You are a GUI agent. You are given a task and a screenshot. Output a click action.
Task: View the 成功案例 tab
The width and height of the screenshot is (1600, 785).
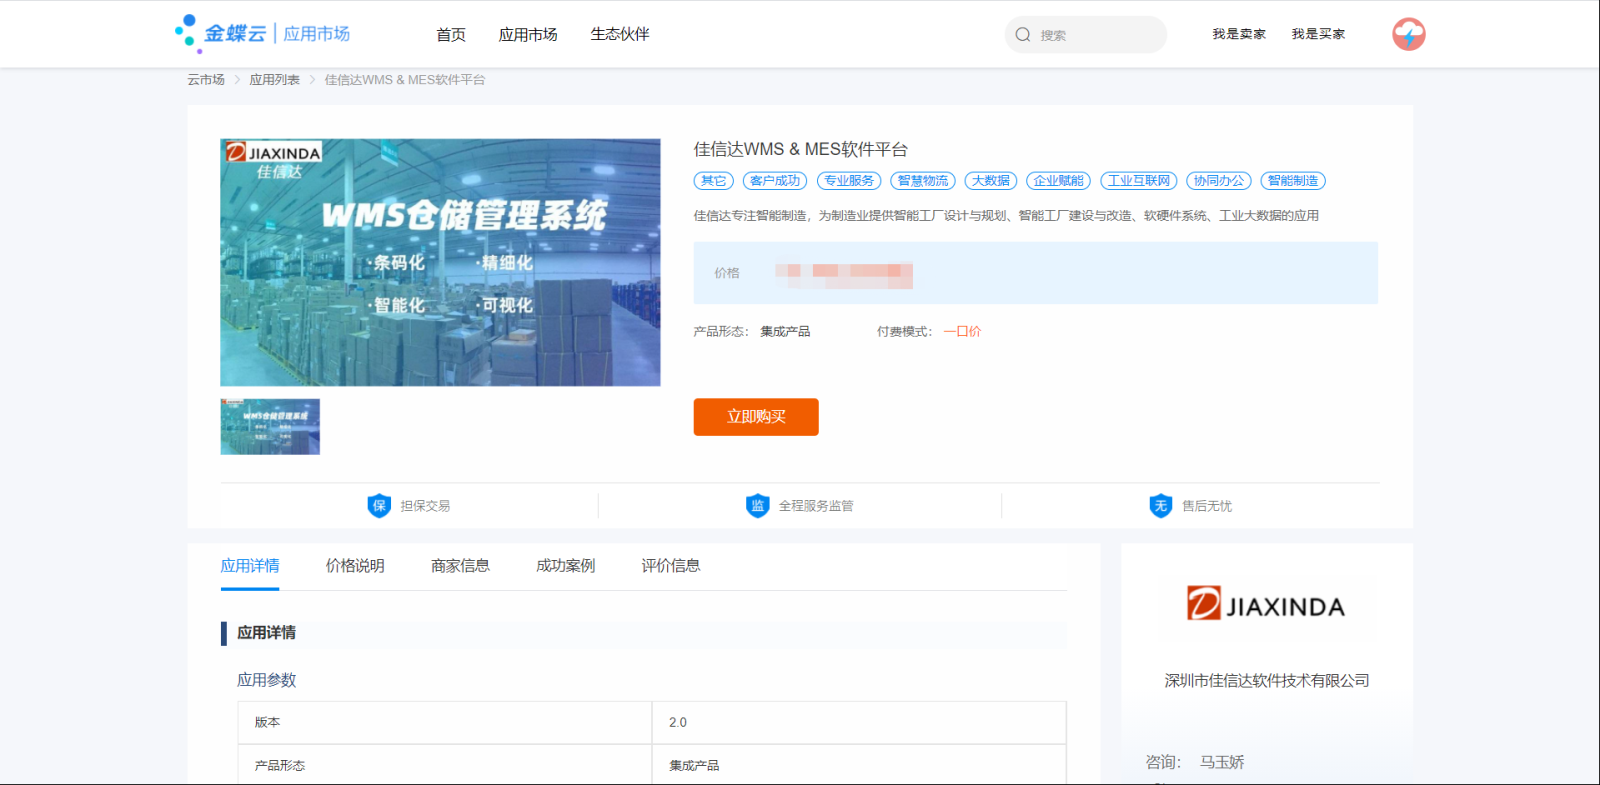(x=565, y=566)
